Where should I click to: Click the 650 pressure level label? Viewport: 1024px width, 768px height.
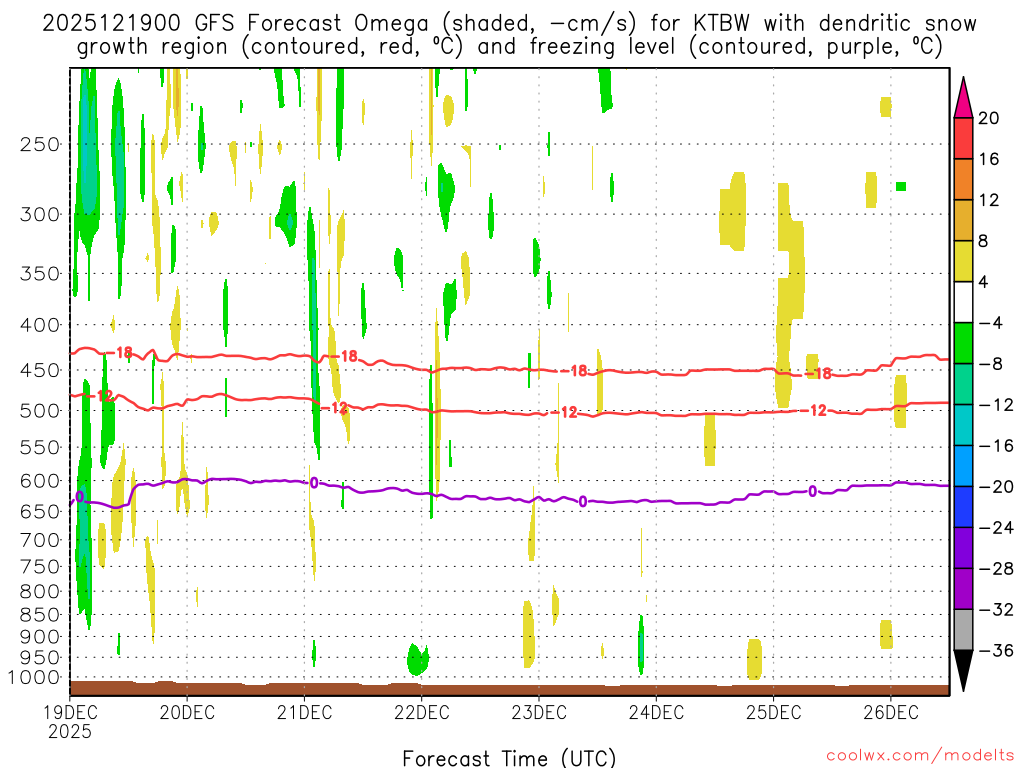40,511
